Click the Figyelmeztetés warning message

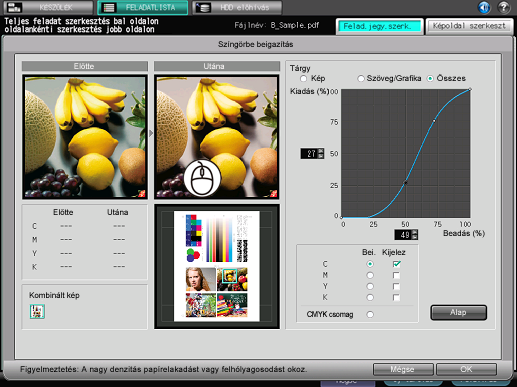pyautogui.click(x=164, y=369)
